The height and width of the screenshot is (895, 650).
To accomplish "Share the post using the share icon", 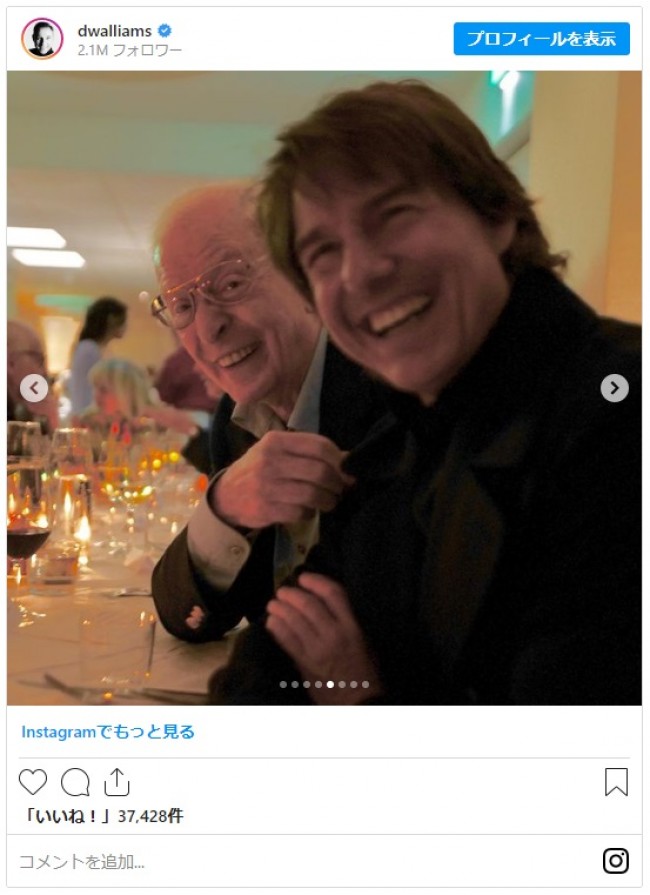I will pos(117,781).
